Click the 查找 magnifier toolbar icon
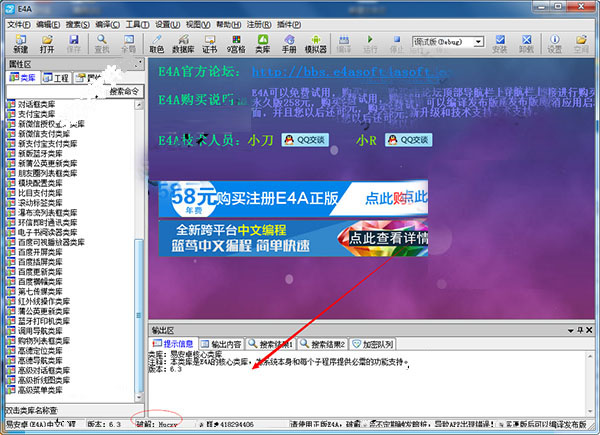 [x=102, y=44]
